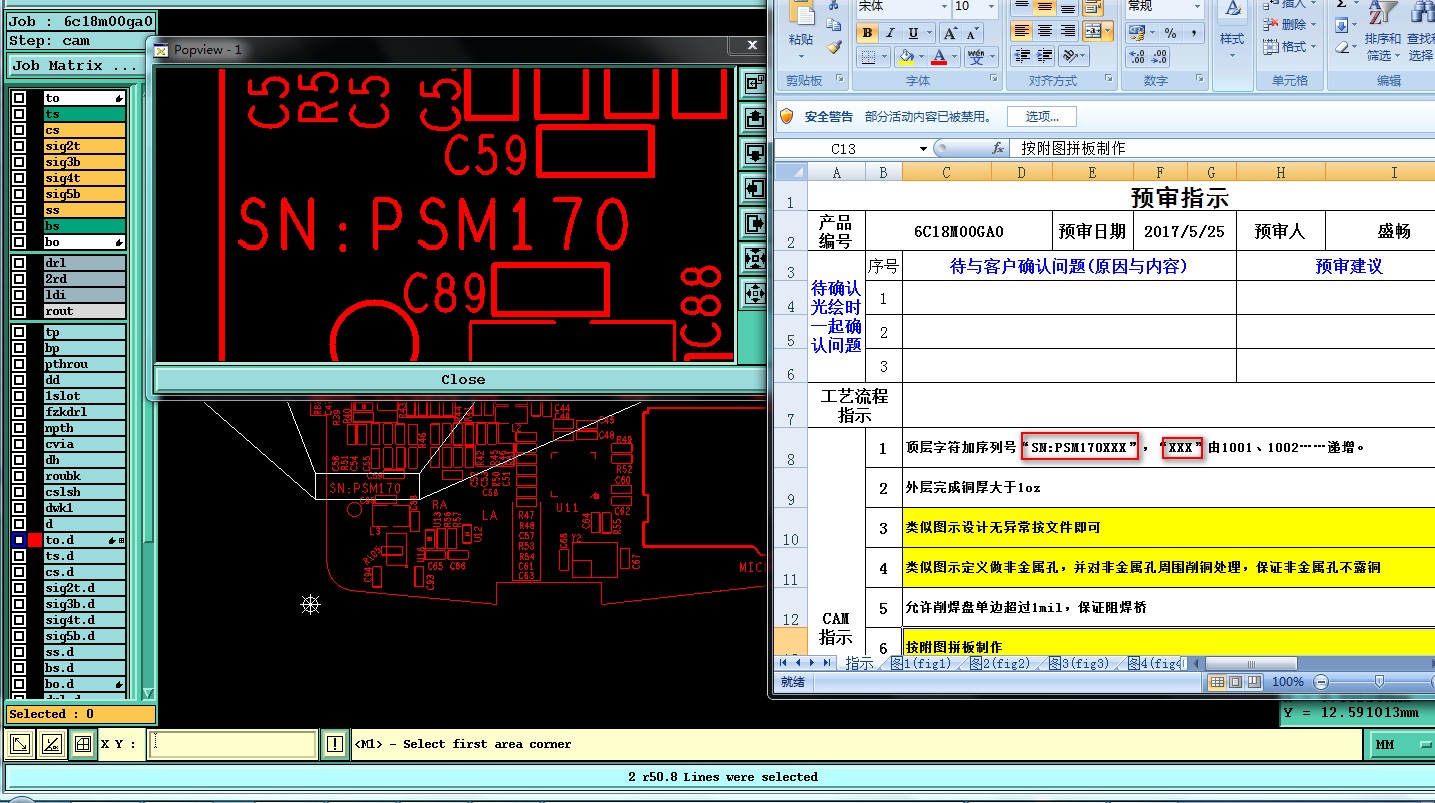Click the Popview pan left icon
Viewport: 1435px width, 803px height.
tap(752, 187)
